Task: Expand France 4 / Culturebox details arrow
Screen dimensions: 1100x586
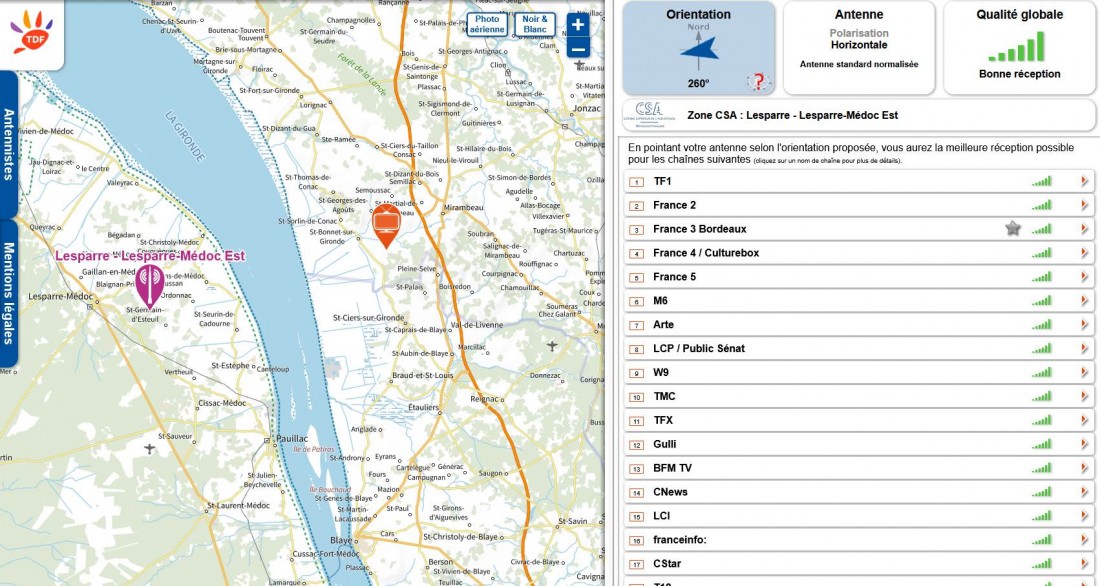Action: (1084, 253)
